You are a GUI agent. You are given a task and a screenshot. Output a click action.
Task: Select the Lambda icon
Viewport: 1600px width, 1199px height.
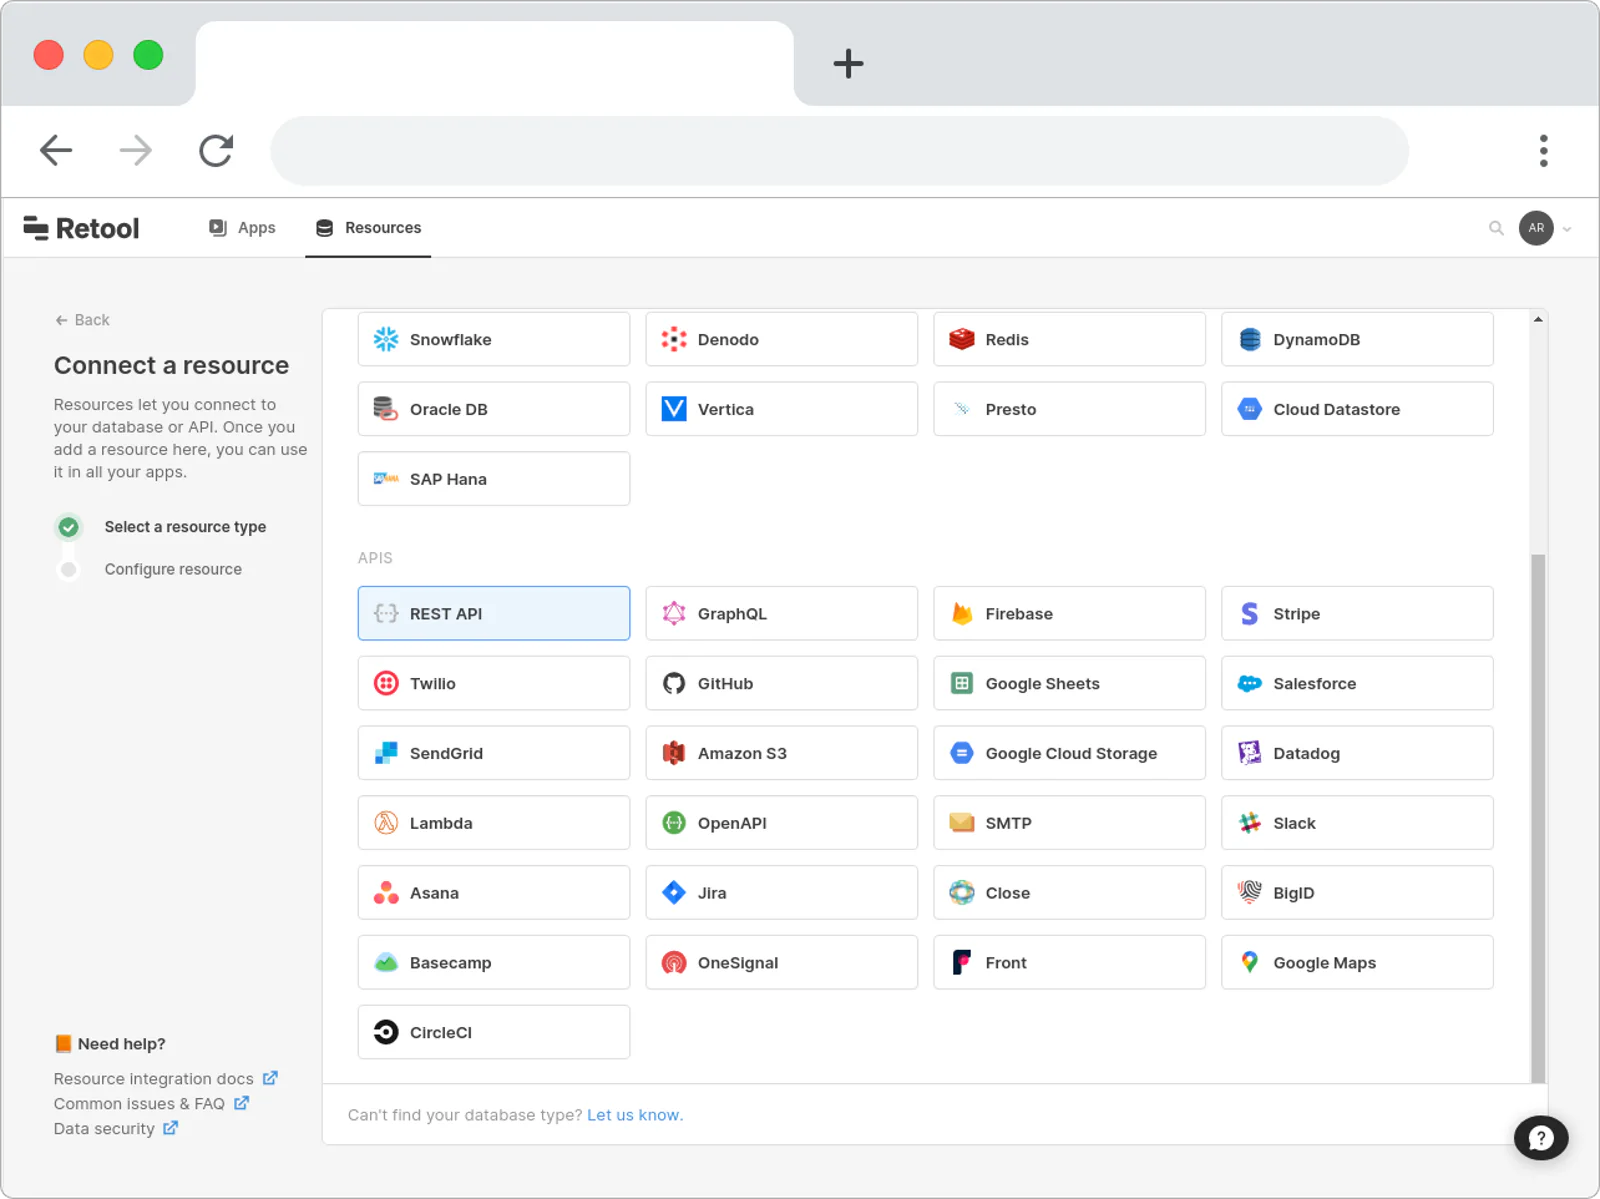386,823
